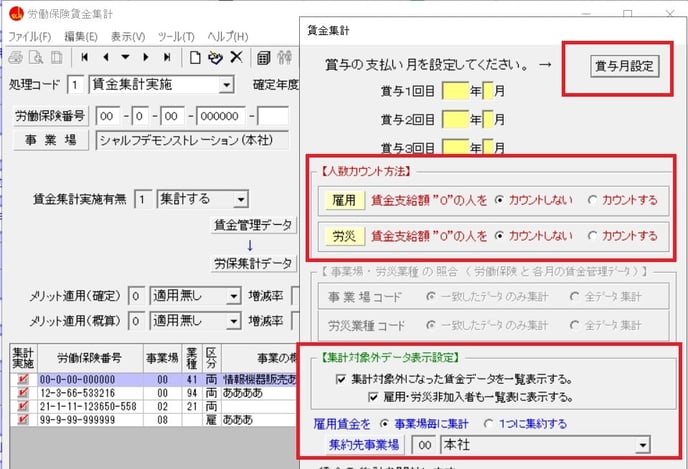Choose 事業場毎に集計 radio option
Viewport: 688px width, 469px height.
pos(384,424)
